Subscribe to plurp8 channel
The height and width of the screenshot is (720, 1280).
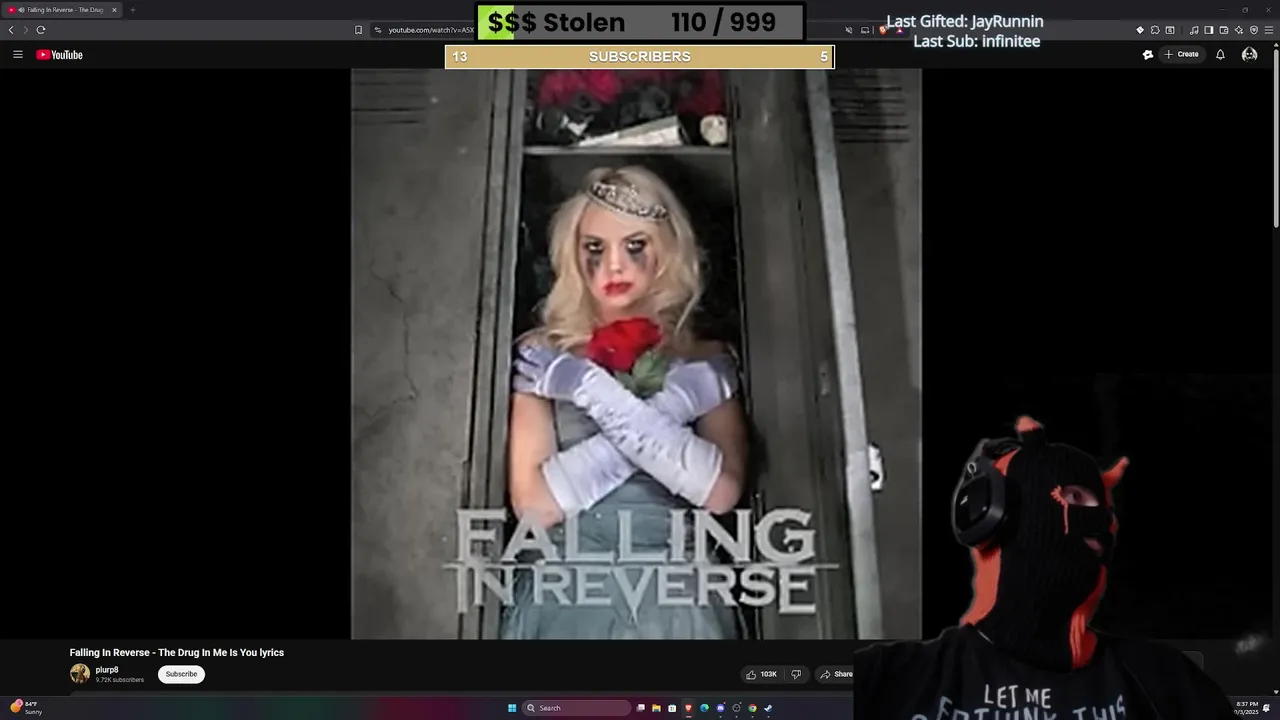pyautogui.click(x=181, y=674)
